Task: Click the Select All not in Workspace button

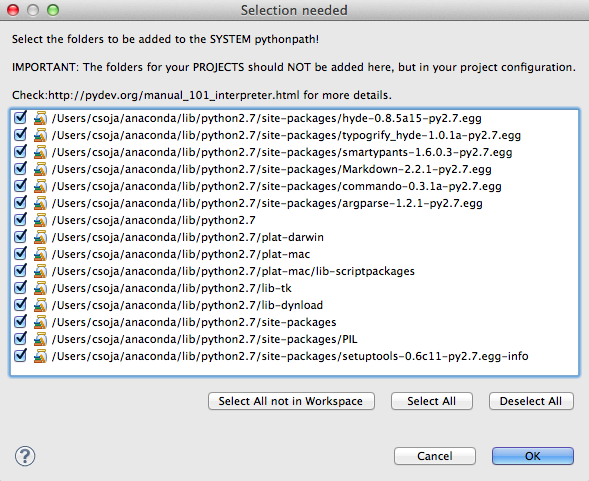Action: (x=291, y=401)
